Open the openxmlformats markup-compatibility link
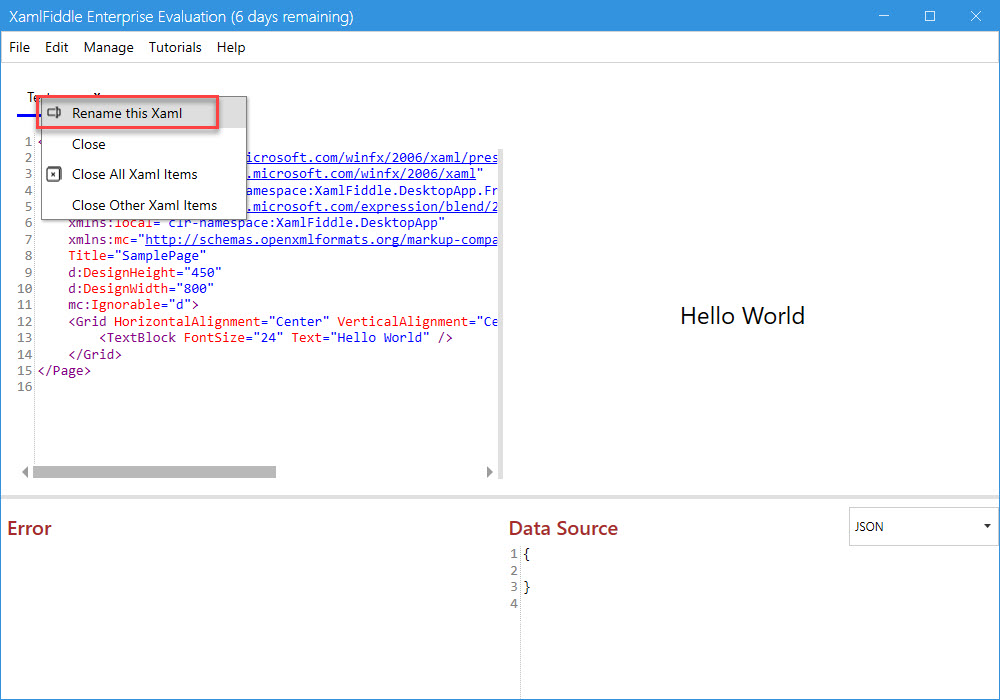1000x700 pixels. click(321, 240)
